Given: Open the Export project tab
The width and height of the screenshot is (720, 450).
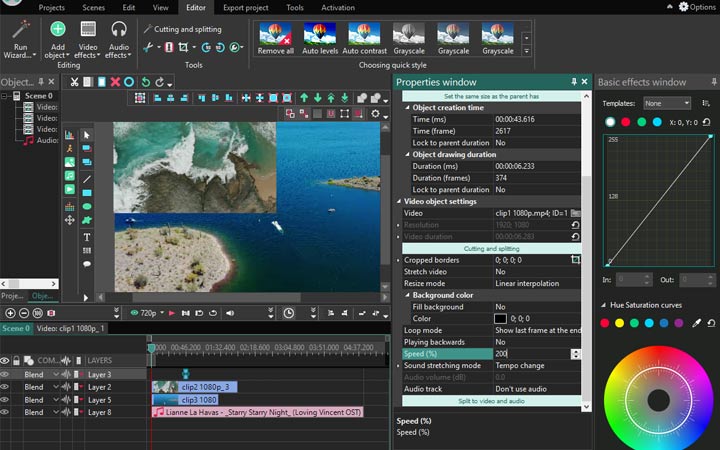Looking at the screenshot, I should [245, 7].
